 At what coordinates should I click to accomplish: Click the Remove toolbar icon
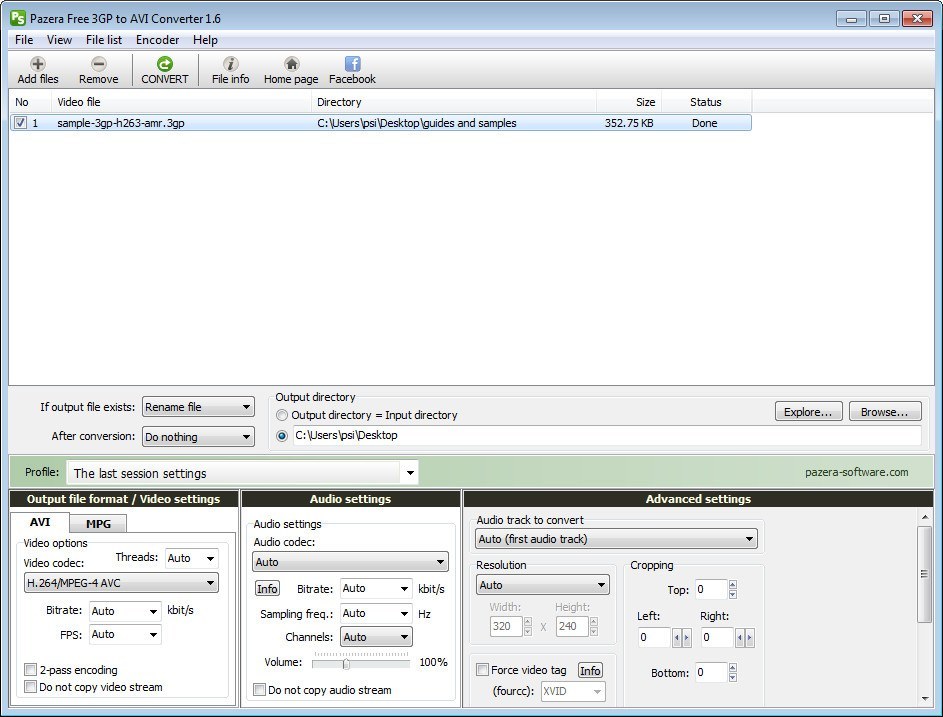(x=98, y=68)
